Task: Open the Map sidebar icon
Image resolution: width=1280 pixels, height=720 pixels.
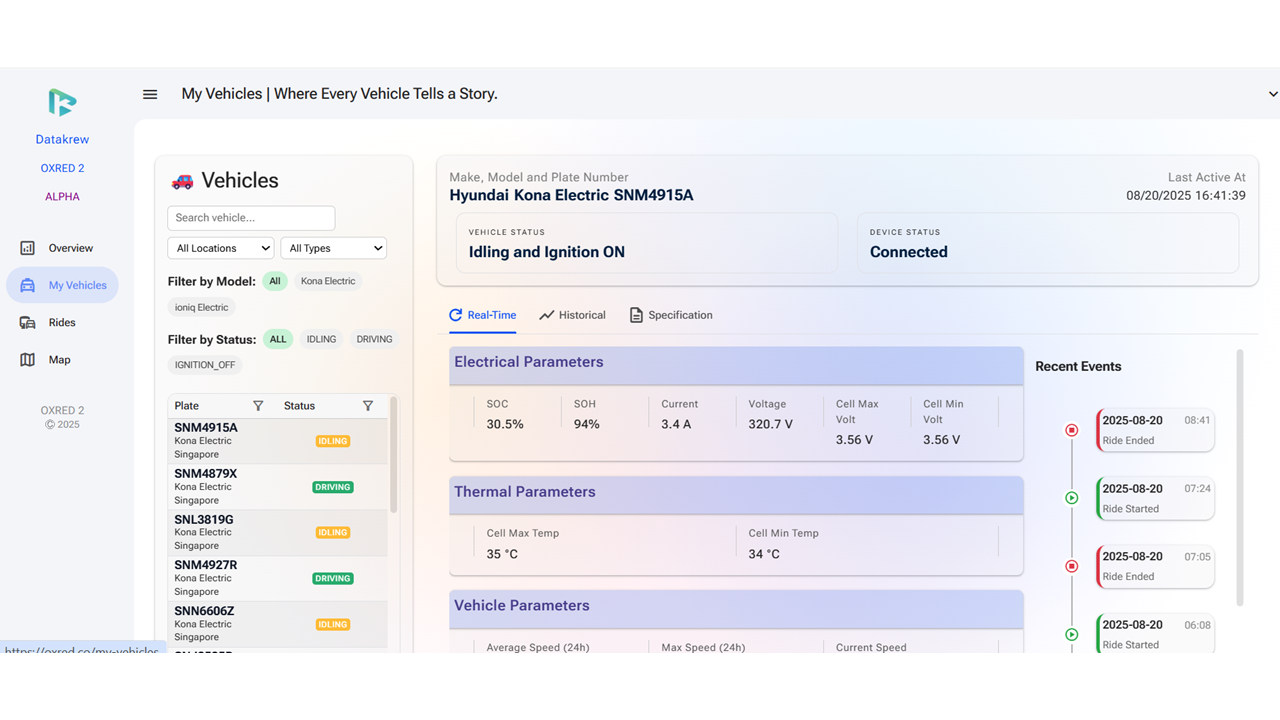Action: [28, 360]
